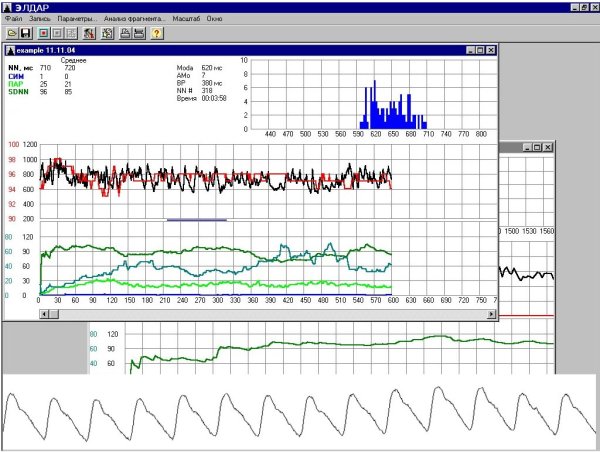
Task: Click the horizontal scrollbar thumb in example window
Action: click(x=54, y=314)
